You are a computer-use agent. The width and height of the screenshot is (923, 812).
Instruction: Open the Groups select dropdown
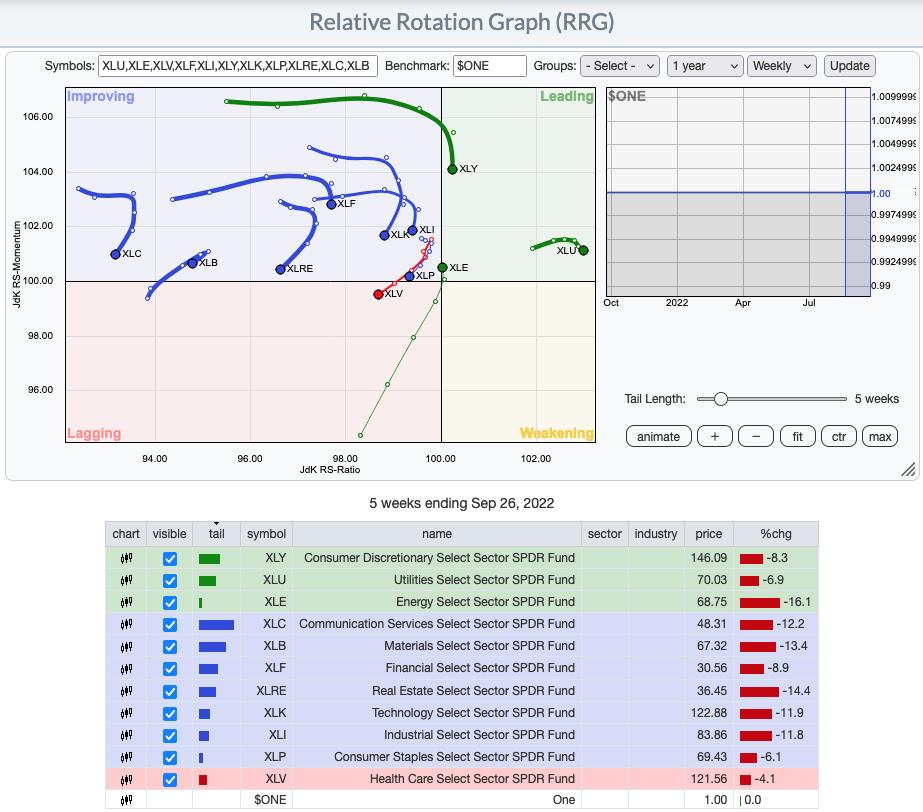[620, 66]
